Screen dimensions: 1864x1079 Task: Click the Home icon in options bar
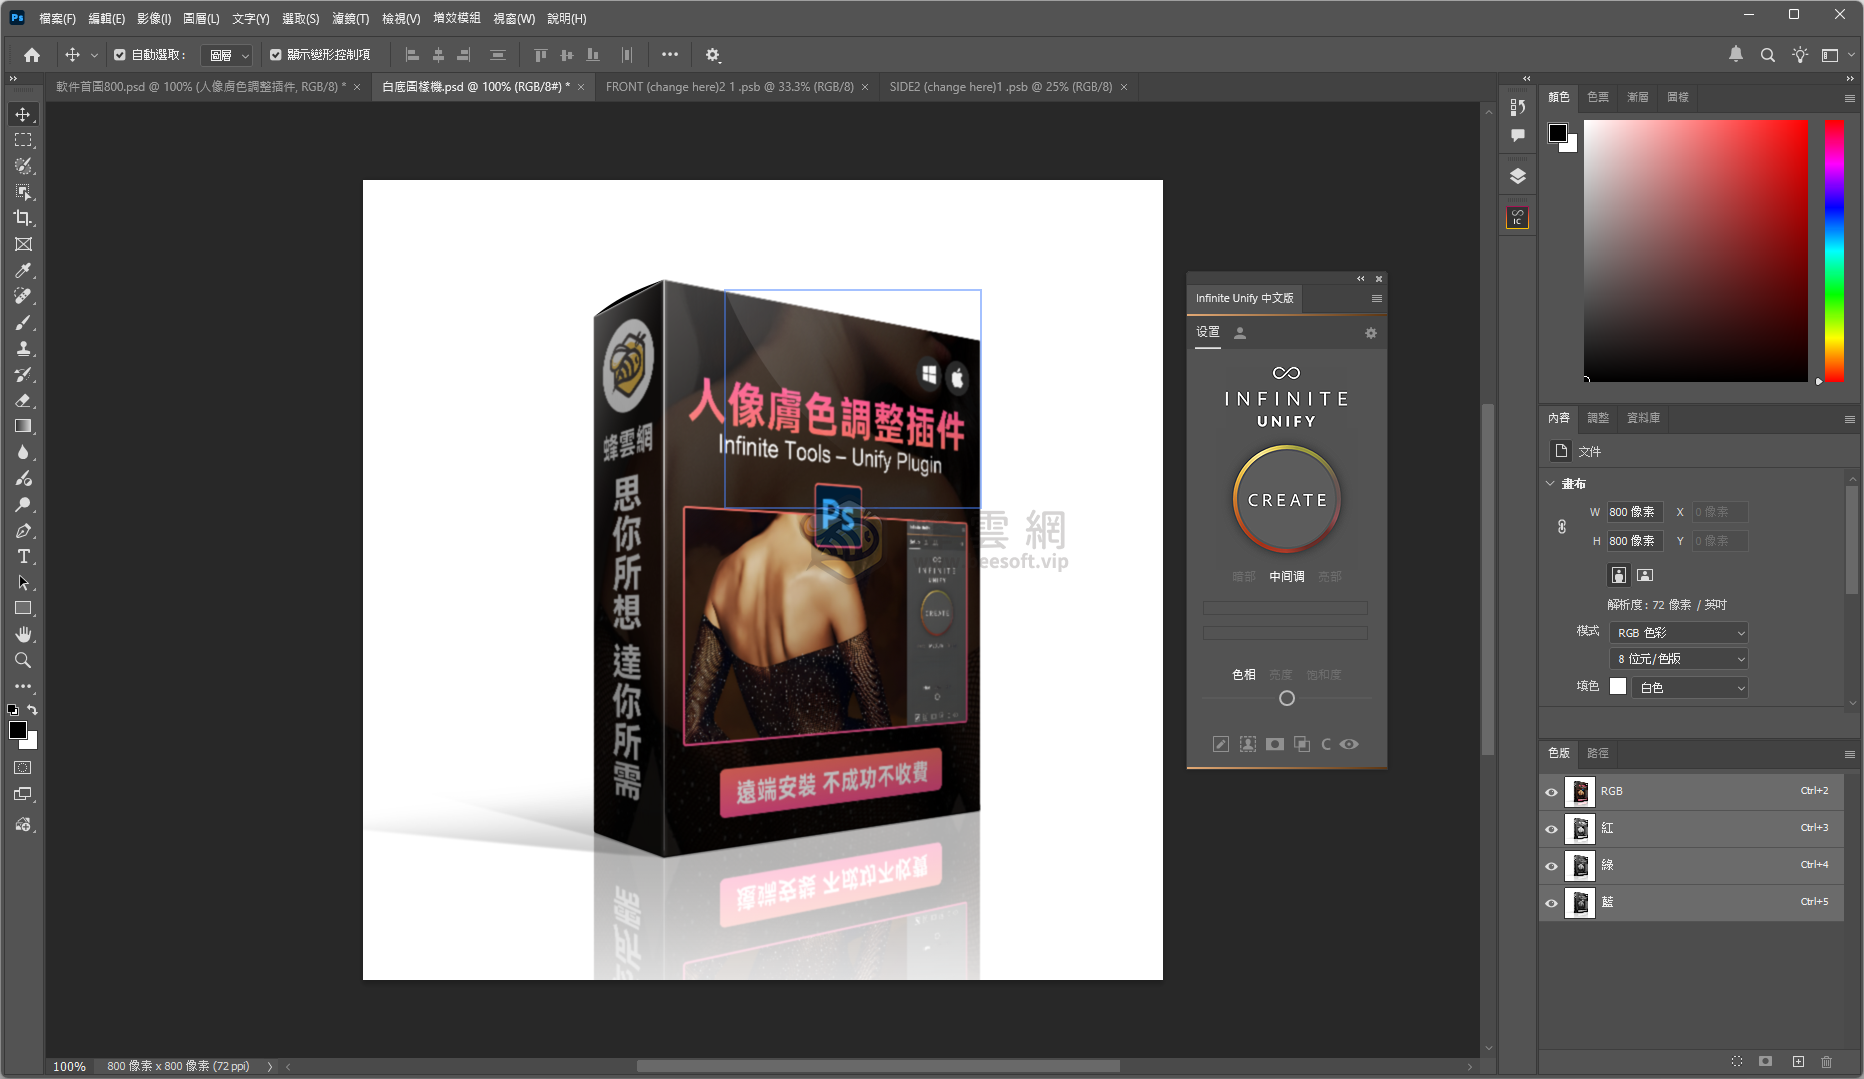pos(32,55)
